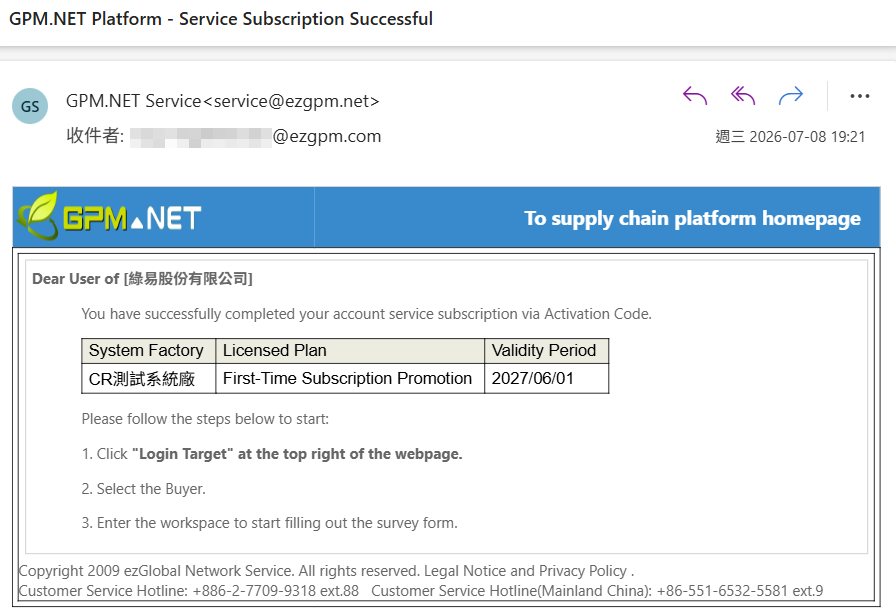Image resolution: width=896 pixels, height=614 pixels.
Task: Open the supply chain platform homepage link
Action: [692, 218]
